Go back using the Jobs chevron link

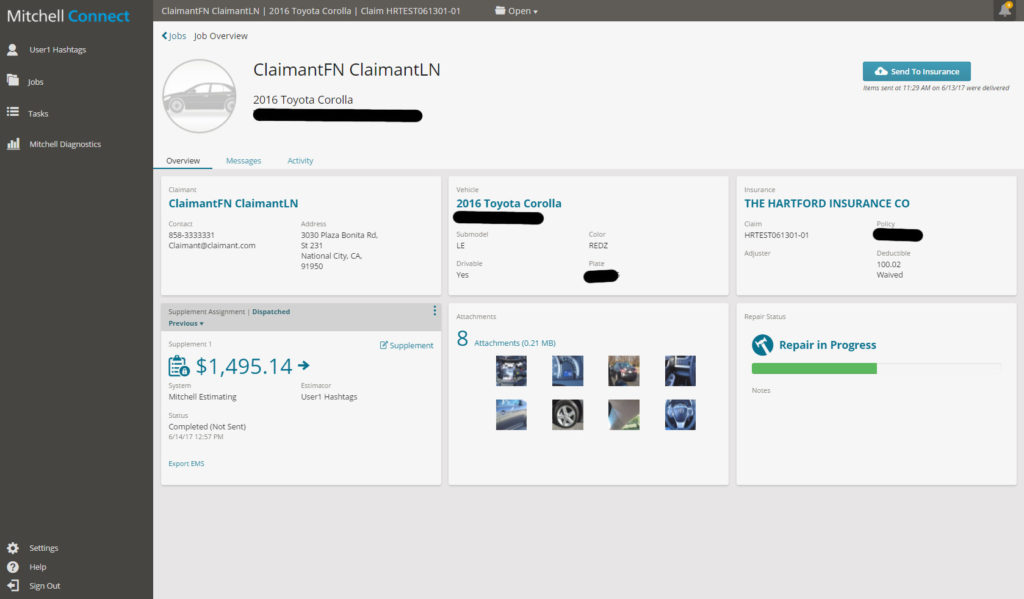174,36
